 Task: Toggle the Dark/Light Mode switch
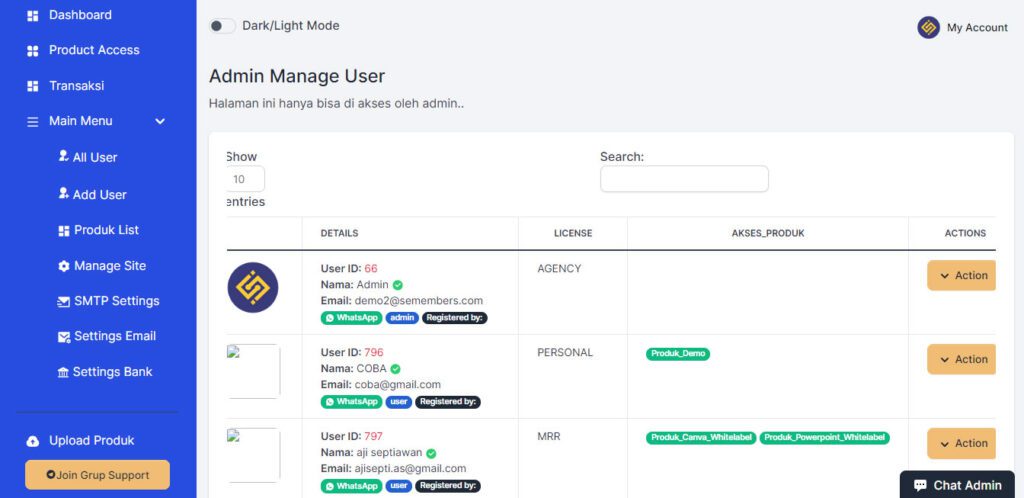click(222, 26)
